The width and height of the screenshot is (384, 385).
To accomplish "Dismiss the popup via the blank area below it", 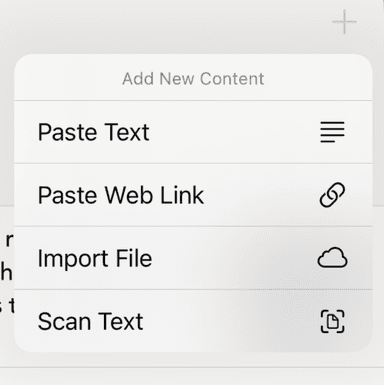I will [192, 359].
